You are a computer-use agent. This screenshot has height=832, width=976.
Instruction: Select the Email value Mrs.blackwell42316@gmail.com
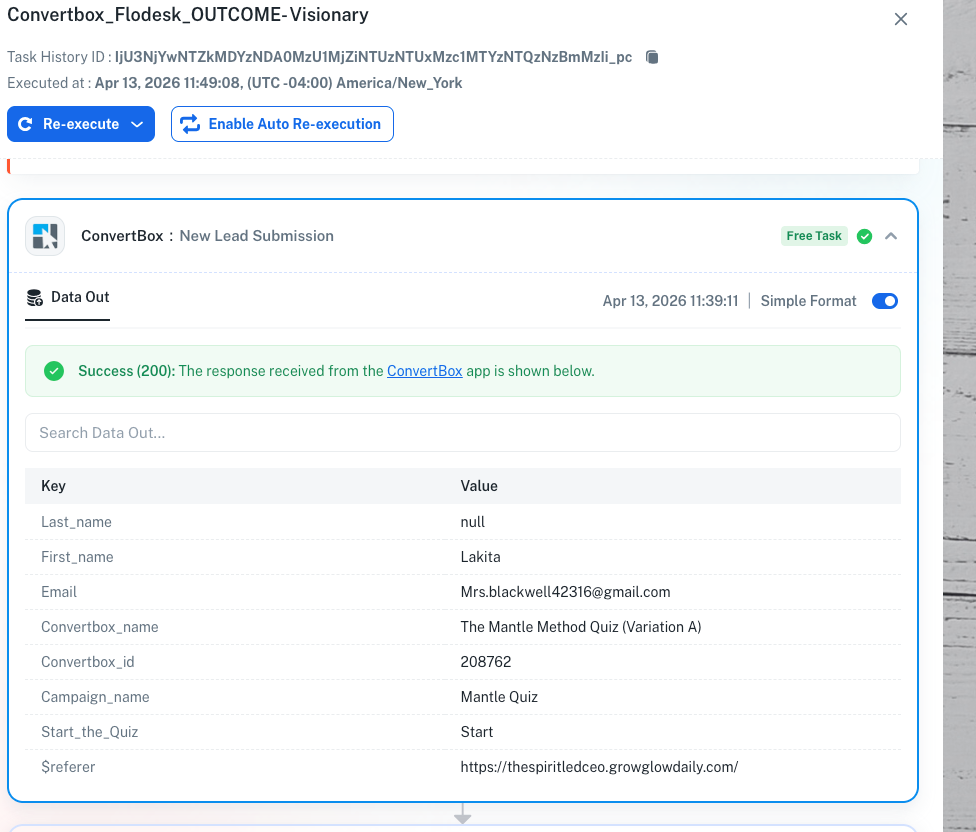(x=565, y=592)
